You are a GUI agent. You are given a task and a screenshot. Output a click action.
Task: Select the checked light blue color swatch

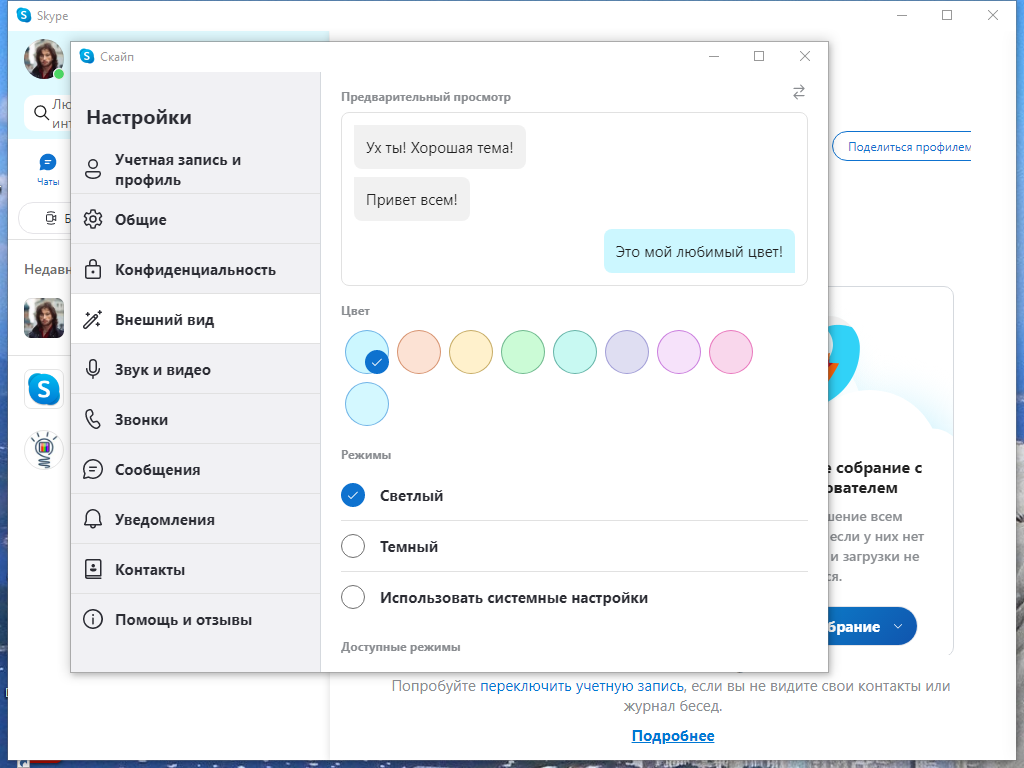[x=367, y=352]
